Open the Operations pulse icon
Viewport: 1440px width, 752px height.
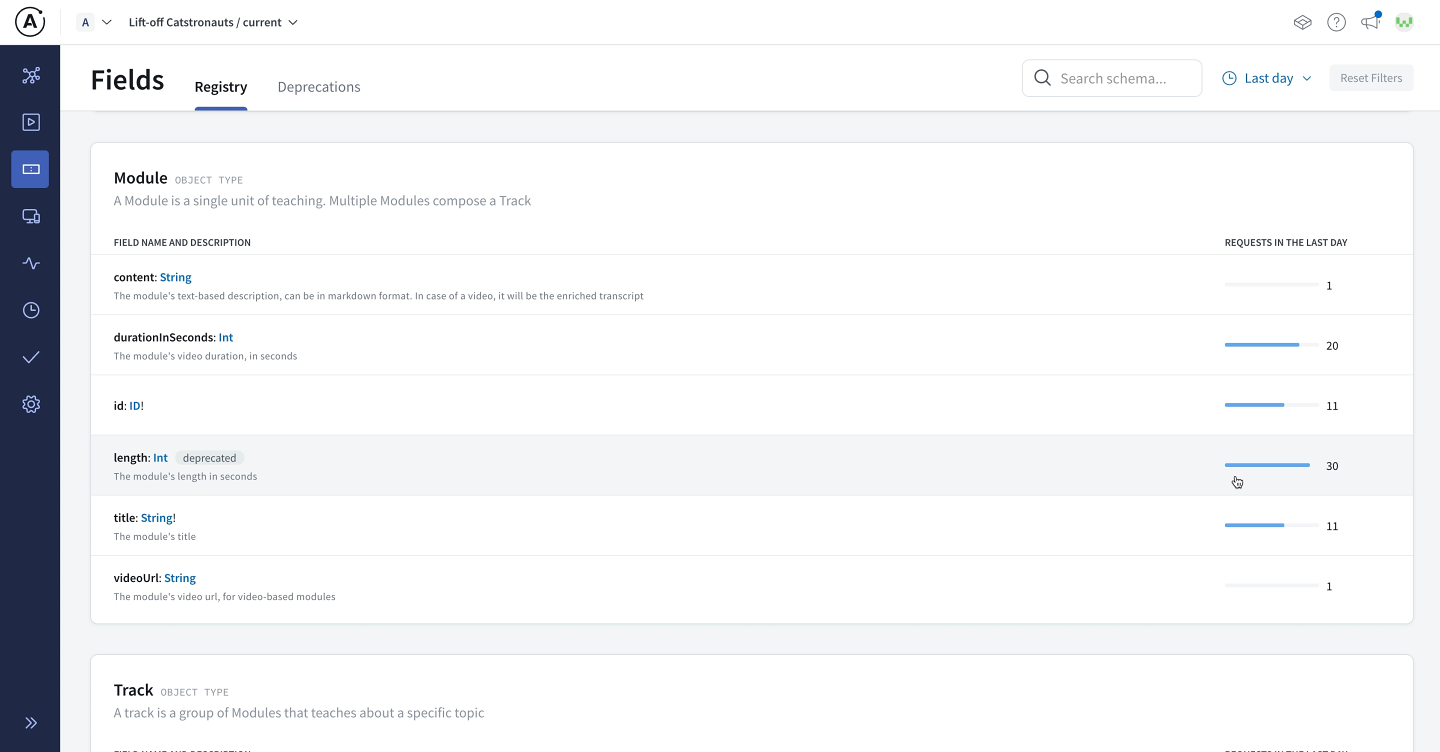31,263
